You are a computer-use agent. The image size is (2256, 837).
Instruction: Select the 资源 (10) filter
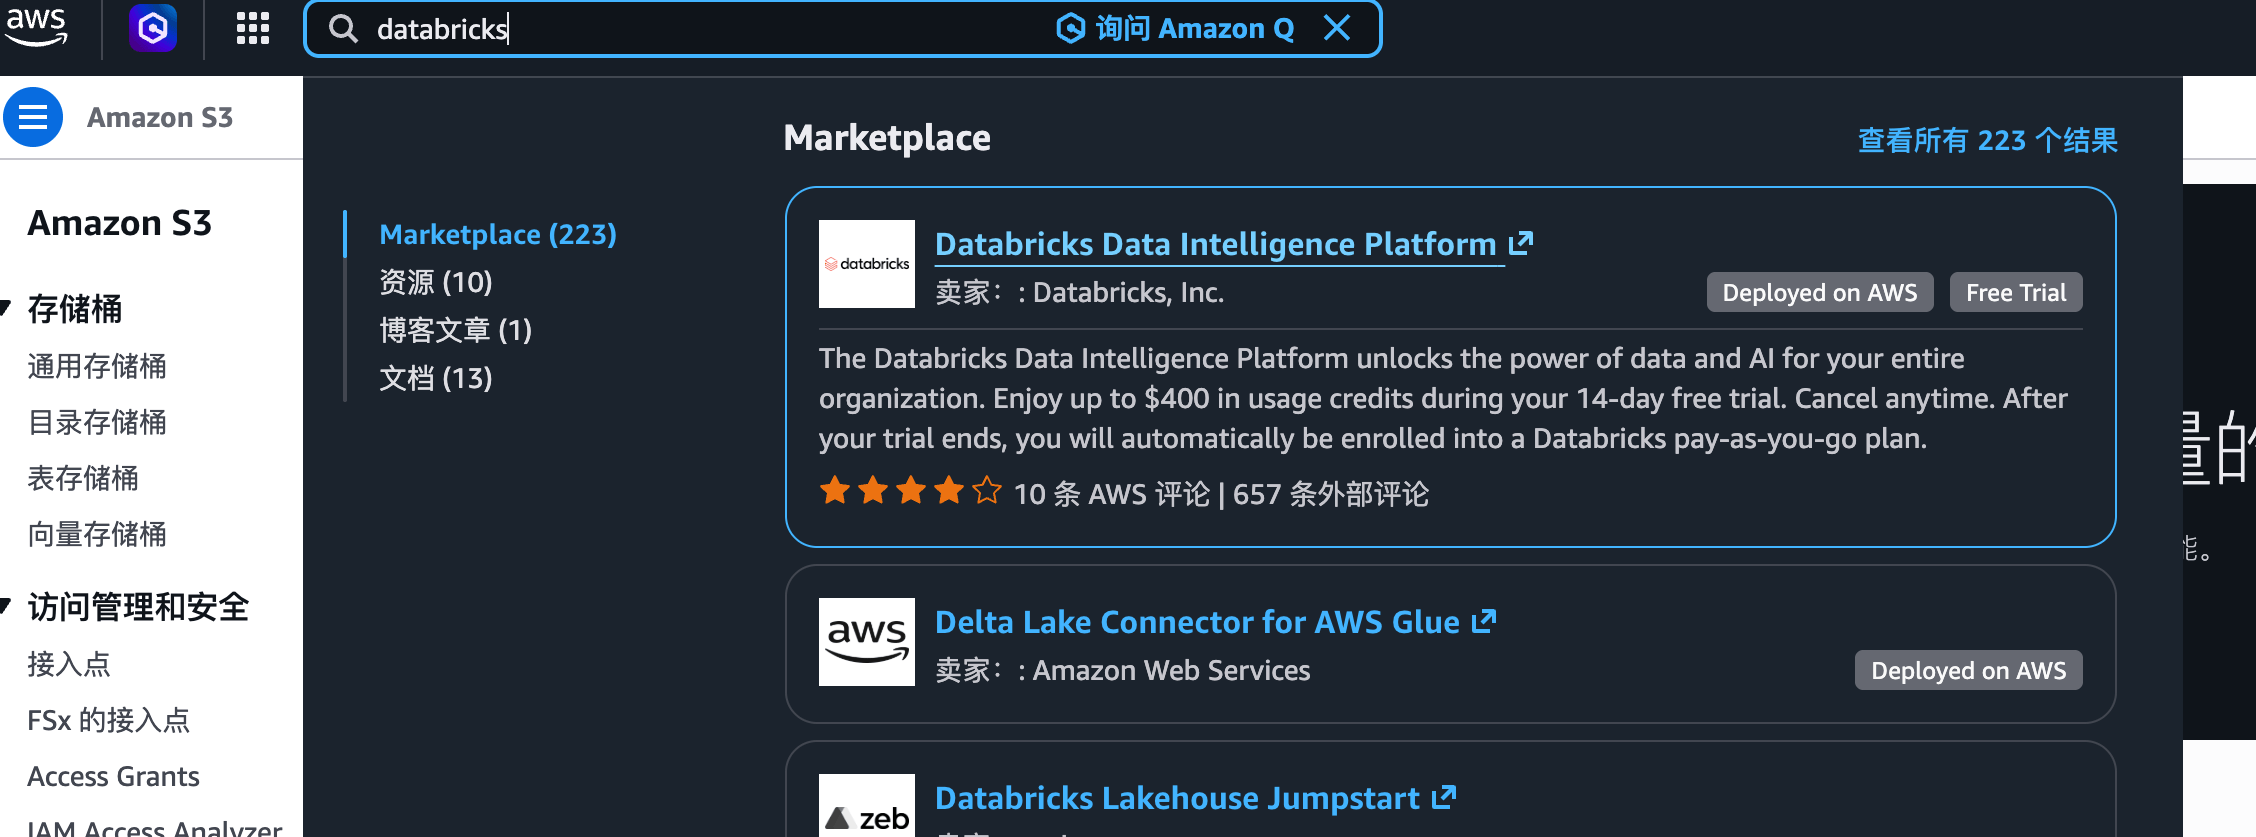pyautogui.click(x=436, y=282)
